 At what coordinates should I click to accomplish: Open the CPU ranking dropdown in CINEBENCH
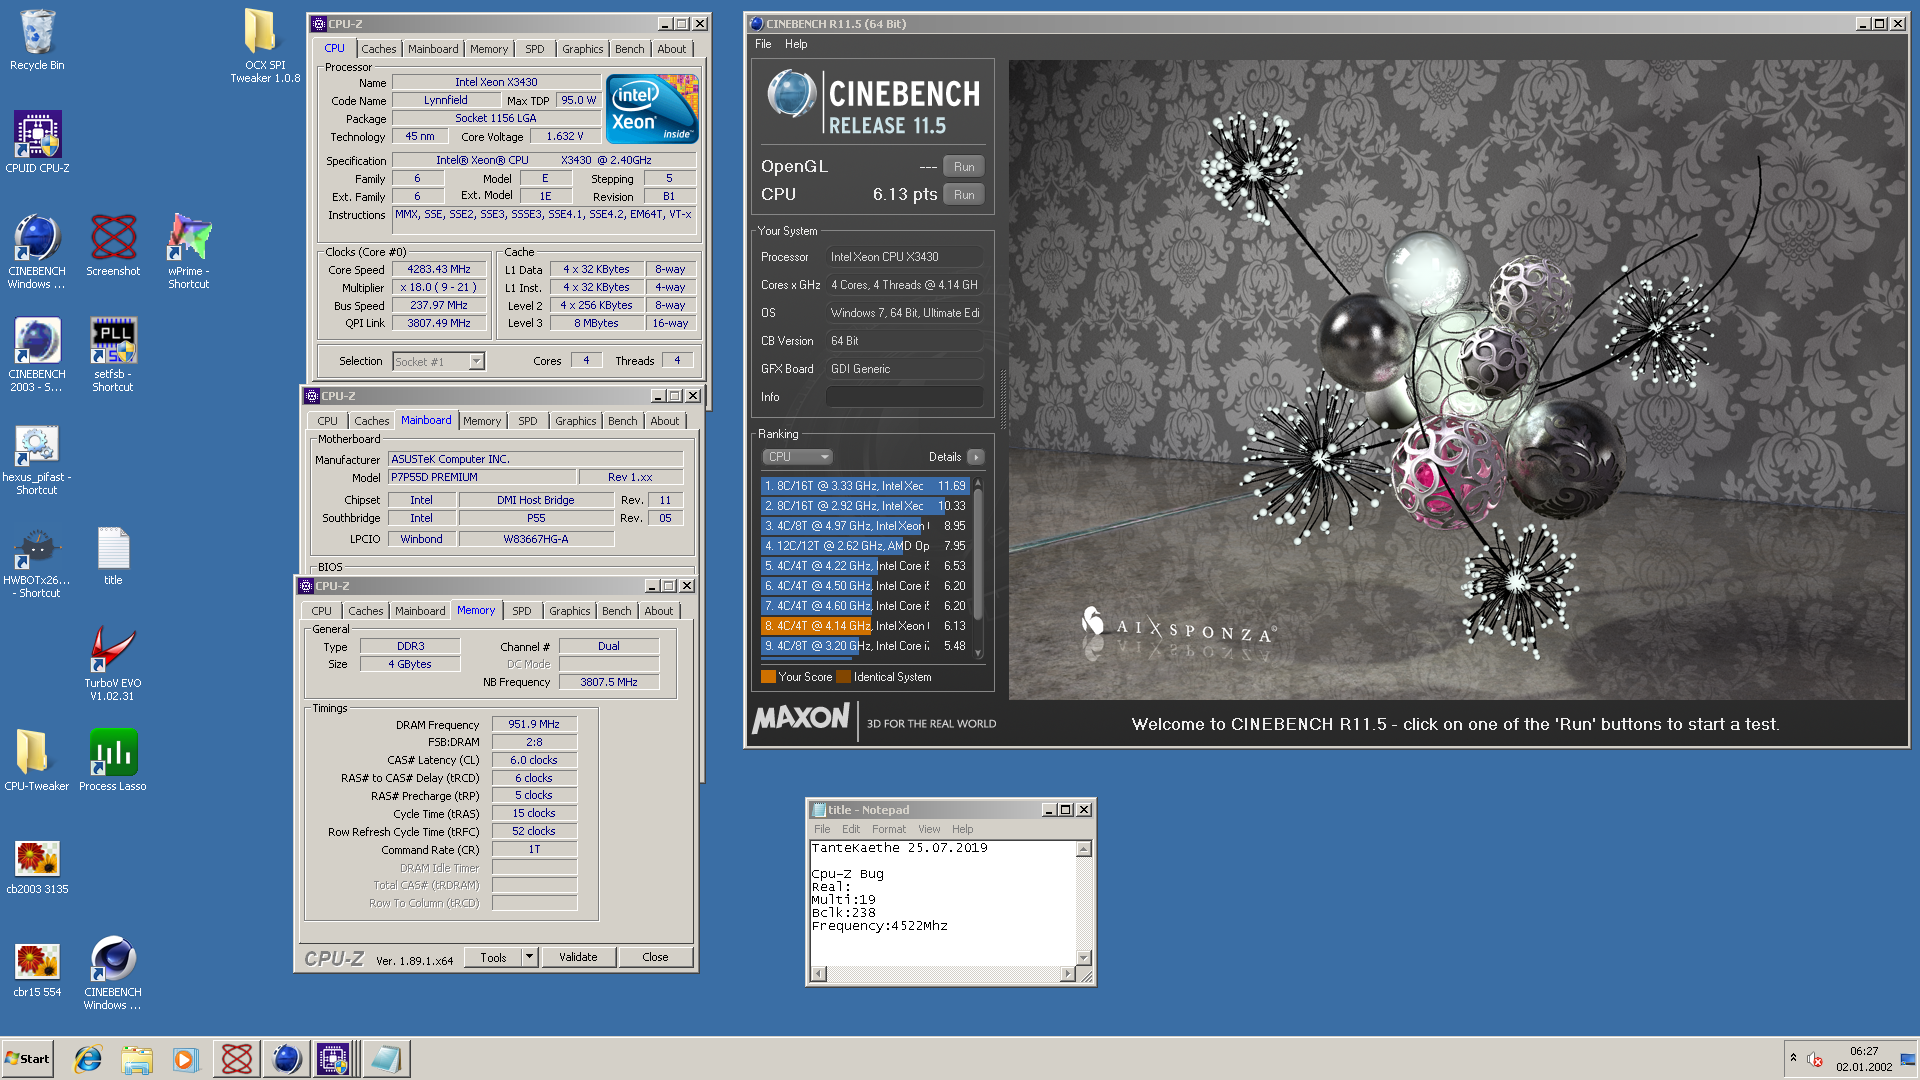(x=798, y=457)
